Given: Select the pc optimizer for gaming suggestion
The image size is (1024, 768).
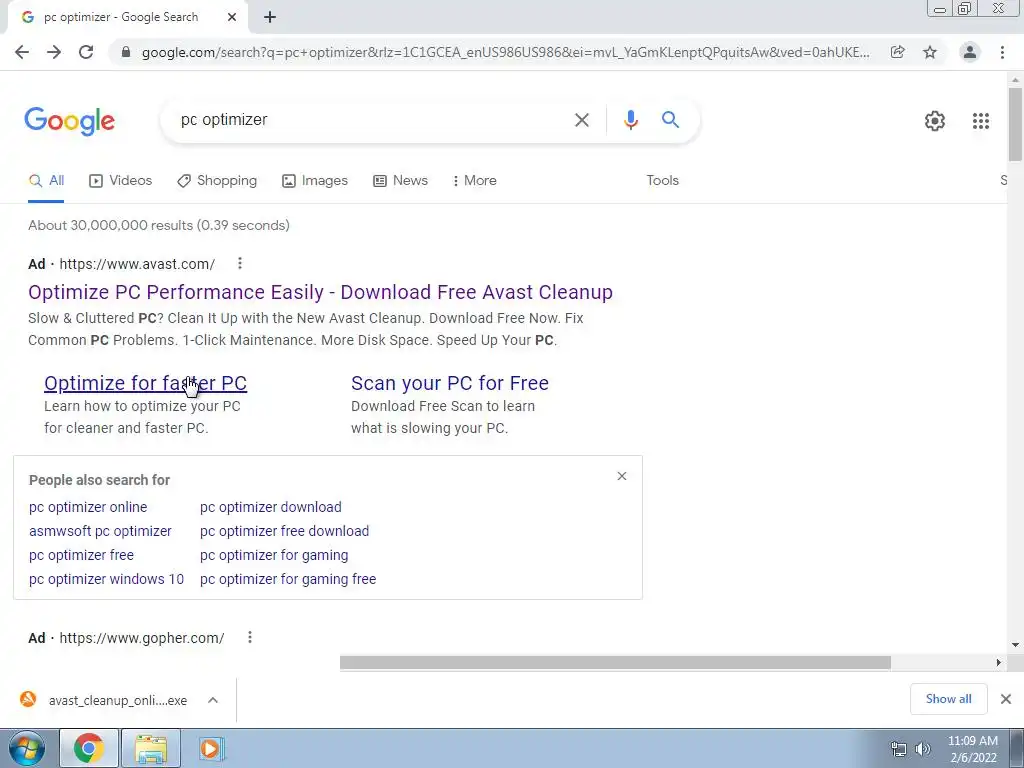Looking at the screenshot, I should (274, 556).
